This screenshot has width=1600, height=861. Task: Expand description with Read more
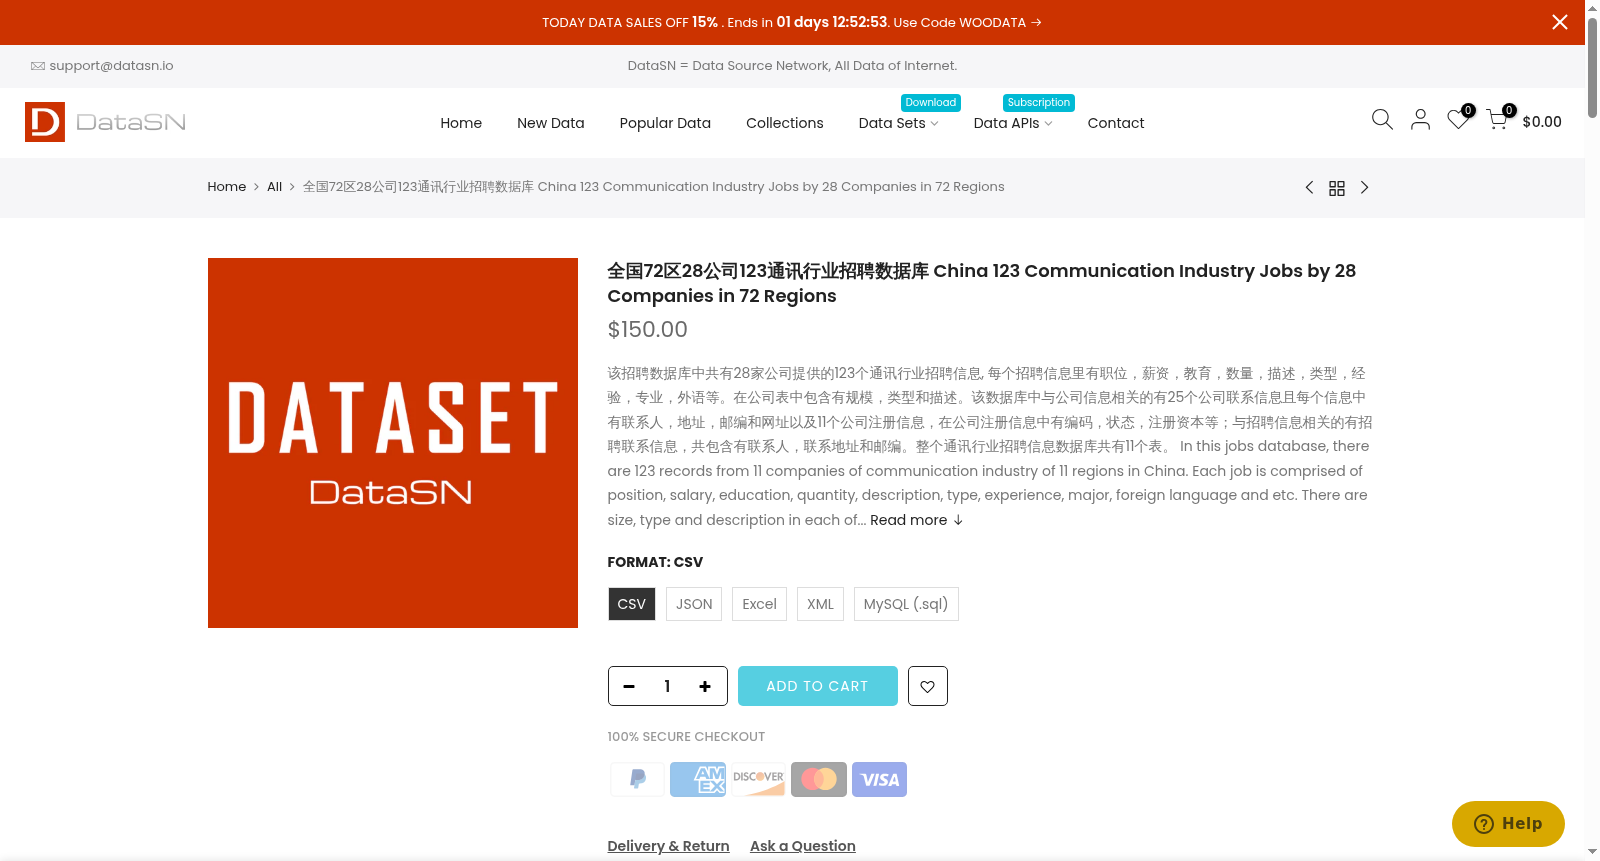(916, 520)
